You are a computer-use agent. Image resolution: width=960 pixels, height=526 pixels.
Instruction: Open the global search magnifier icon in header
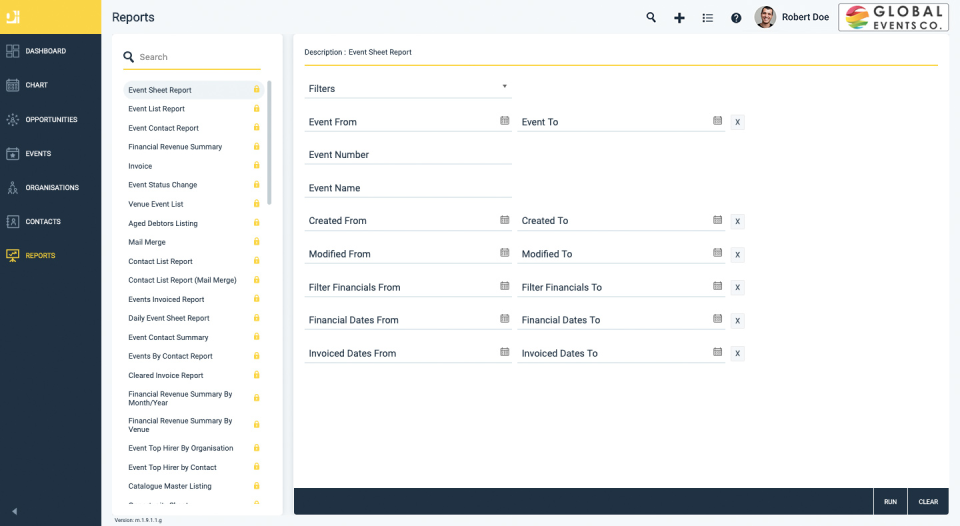tap(651, 17)
